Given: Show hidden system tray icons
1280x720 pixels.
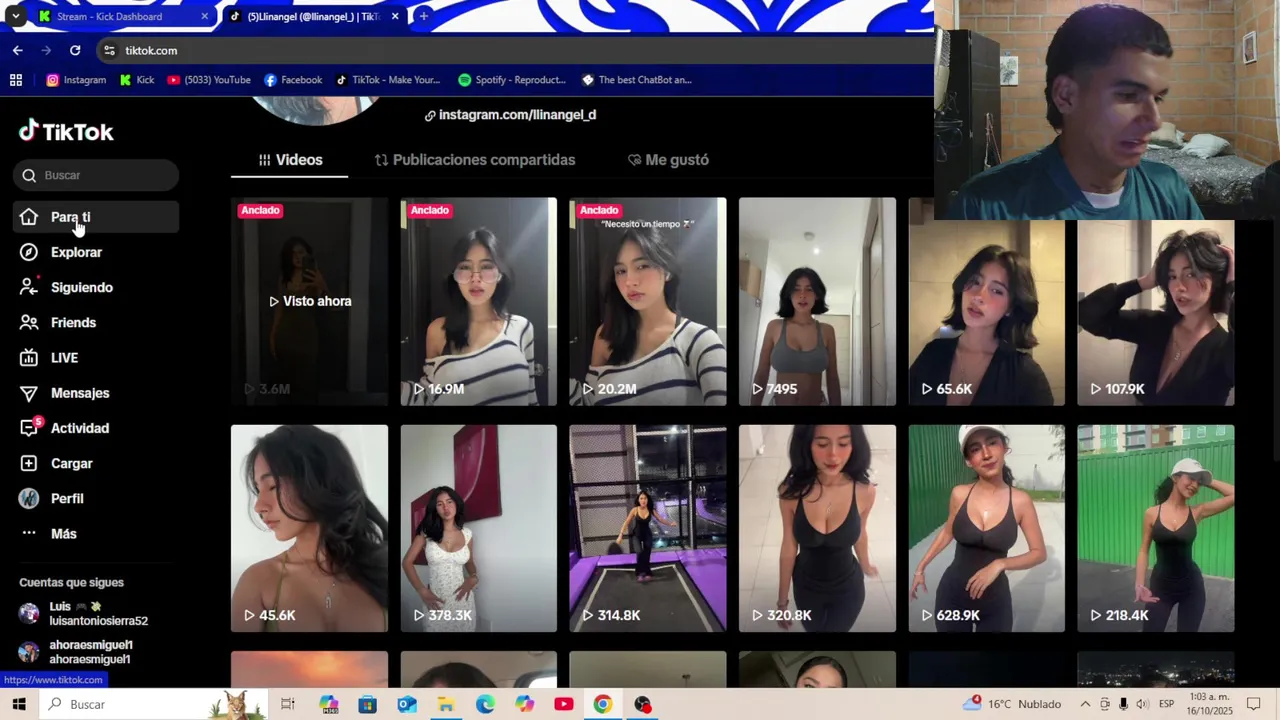Looking at the screenshot, I should [1085, 704].
